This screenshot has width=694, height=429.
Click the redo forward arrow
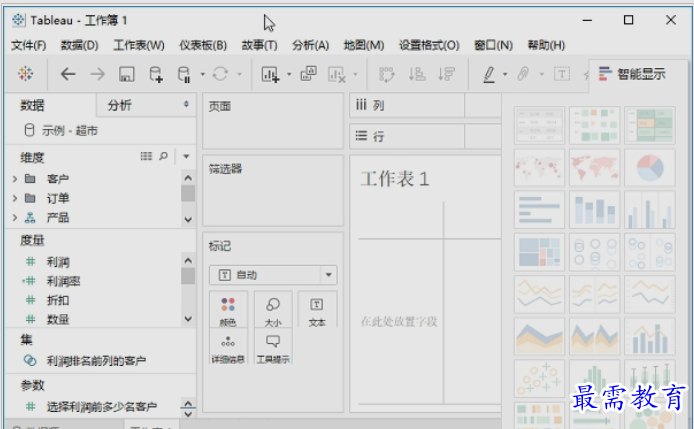point(97,74)
